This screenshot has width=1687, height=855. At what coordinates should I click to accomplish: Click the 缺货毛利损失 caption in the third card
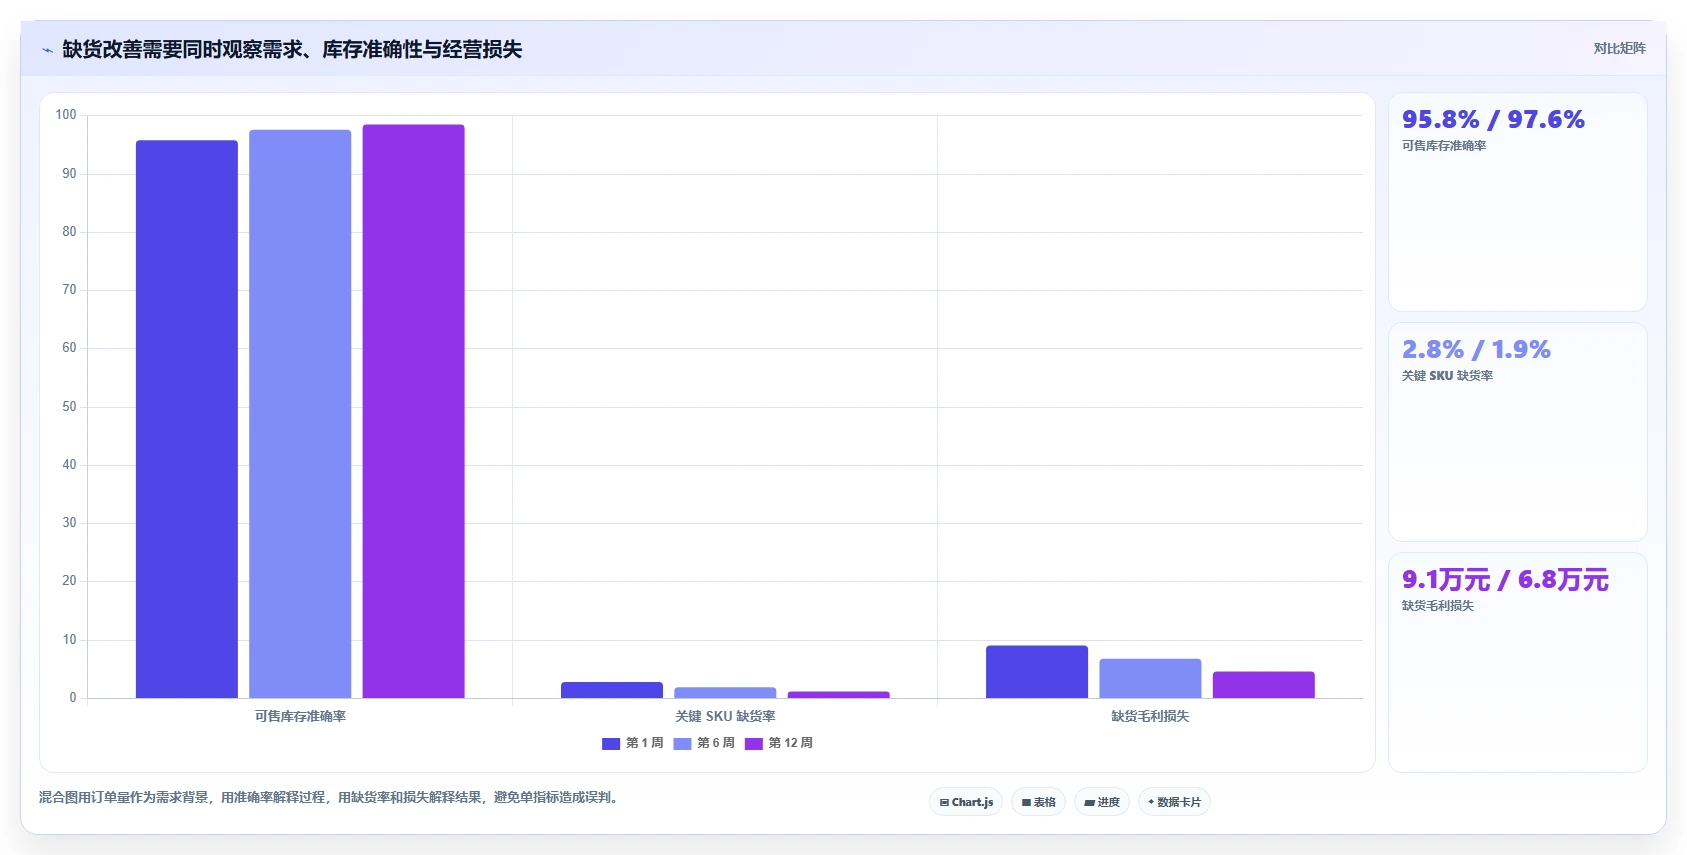1438,606
